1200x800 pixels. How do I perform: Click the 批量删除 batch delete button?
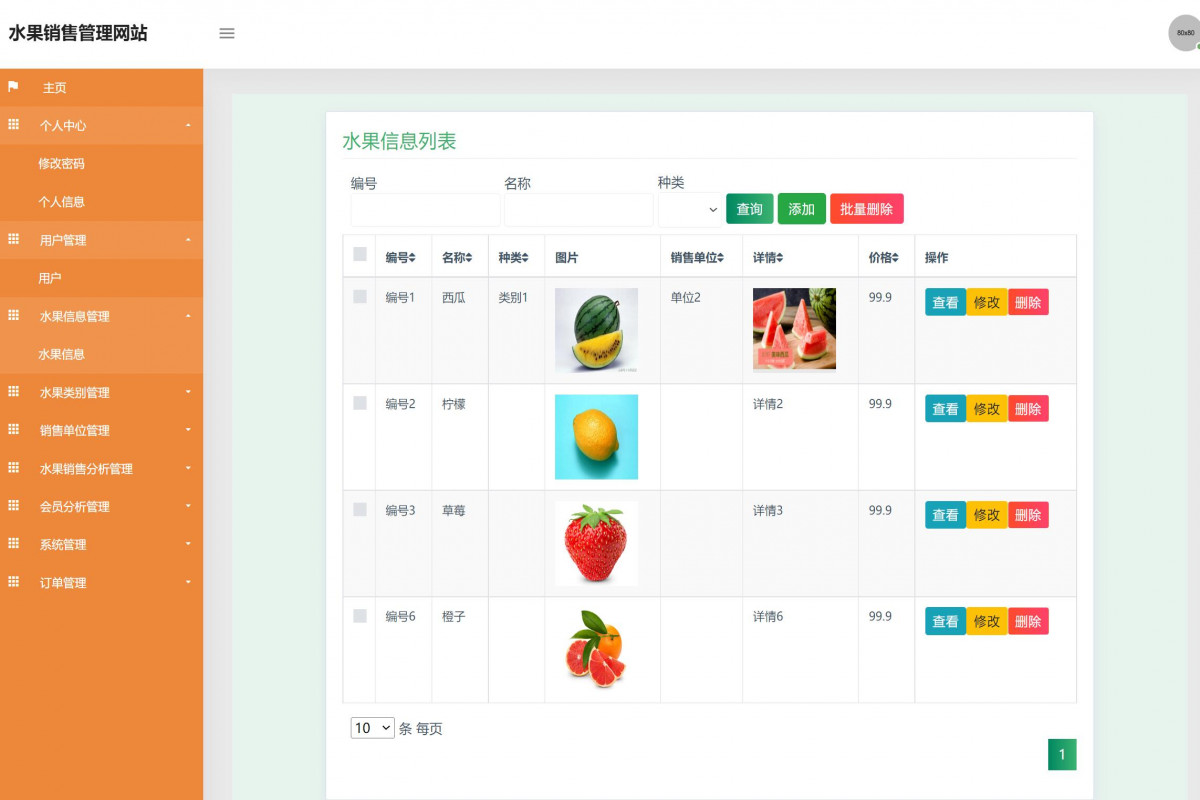(x=866, y=208)
